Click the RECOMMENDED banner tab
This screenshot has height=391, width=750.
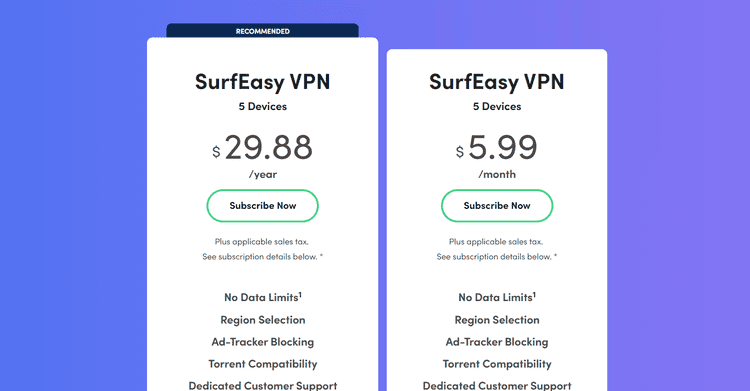263,31
